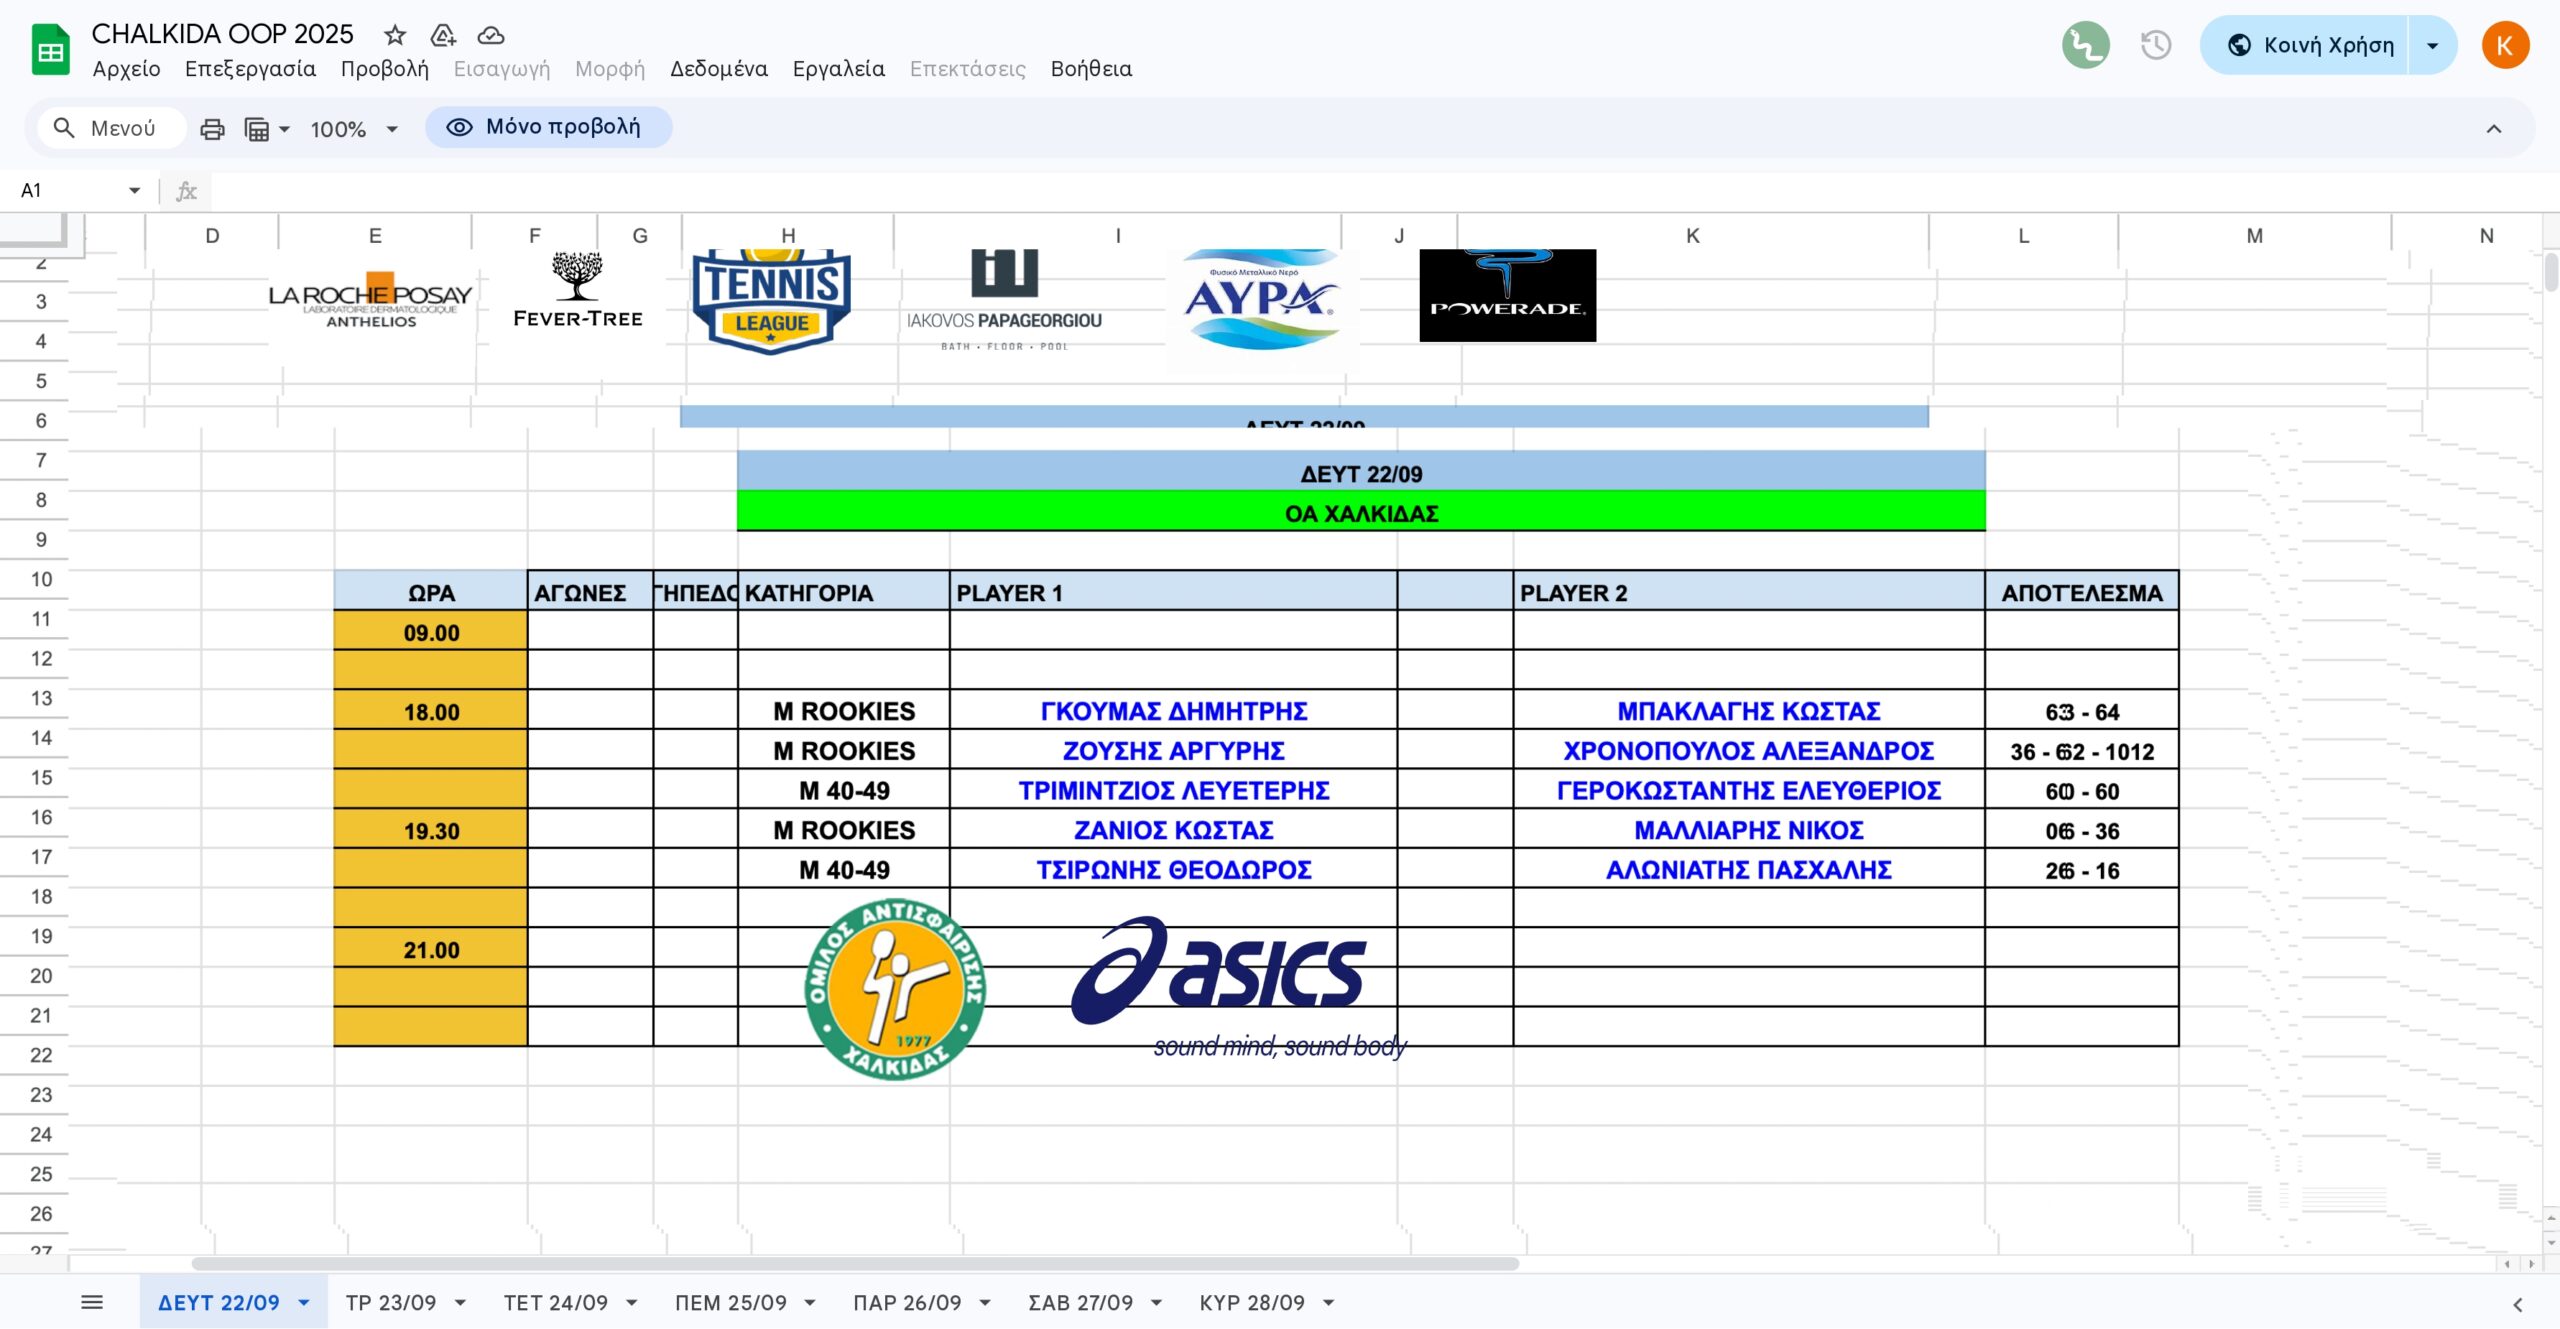Select the ΑΠΟΤΕΛΕΣΜΑ header cell

[2081, 592]
